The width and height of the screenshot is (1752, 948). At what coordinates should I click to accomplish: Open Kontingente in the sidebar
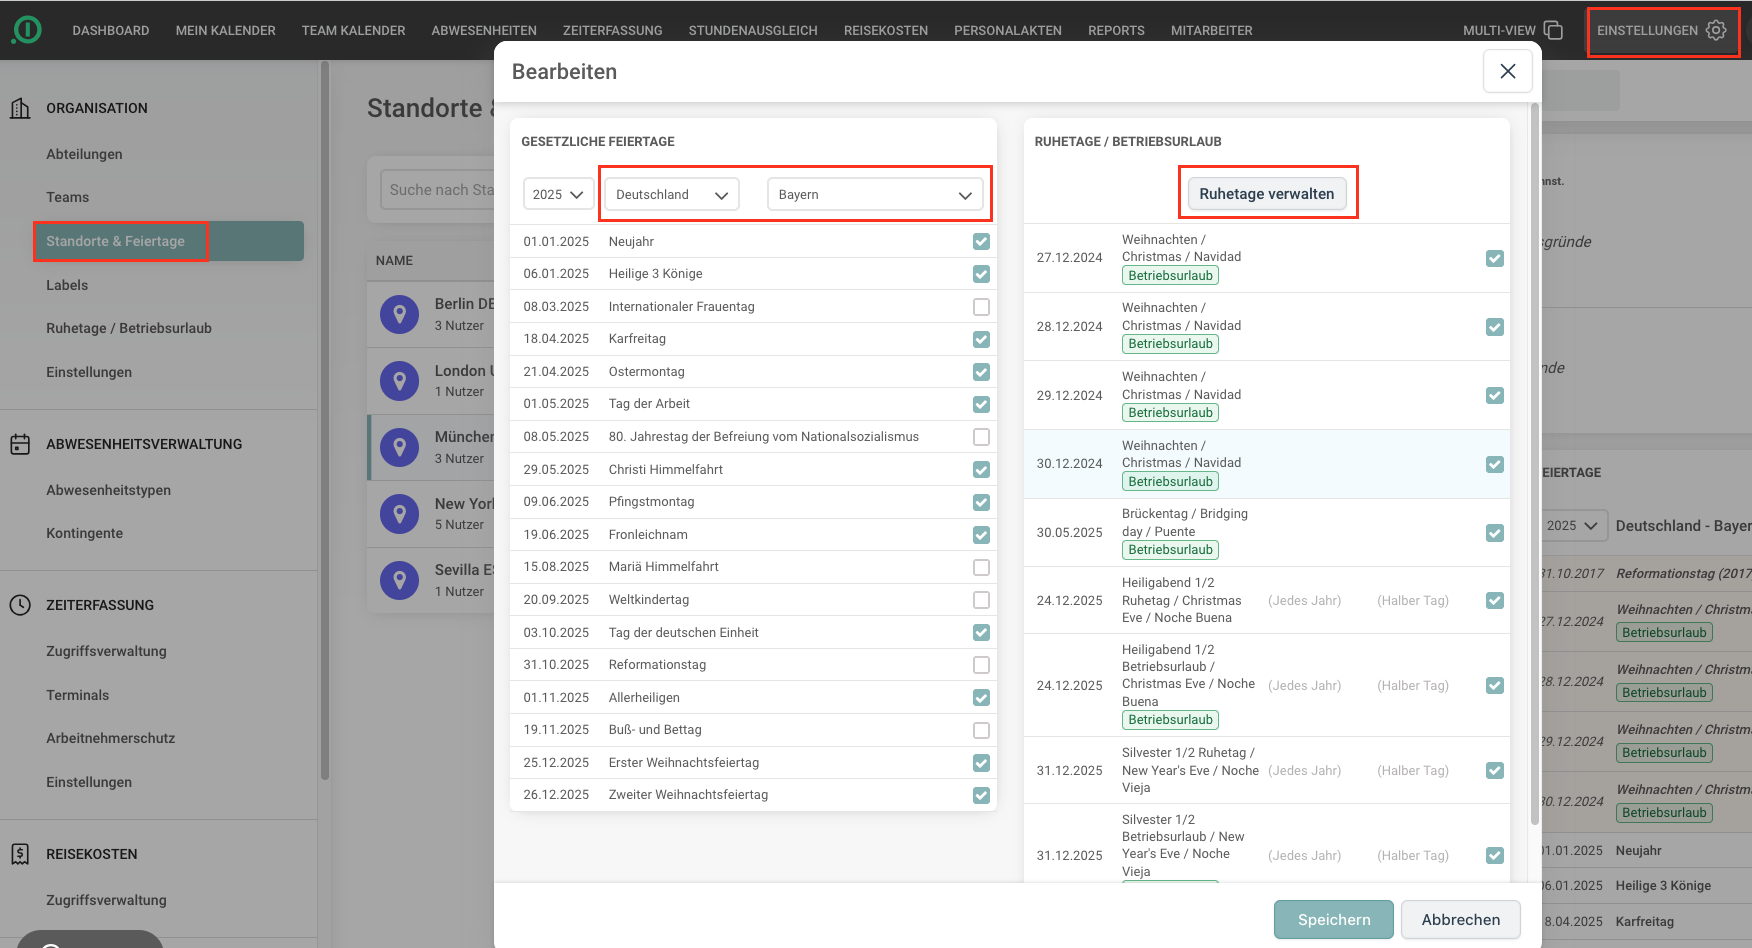(x=84, y=533)
